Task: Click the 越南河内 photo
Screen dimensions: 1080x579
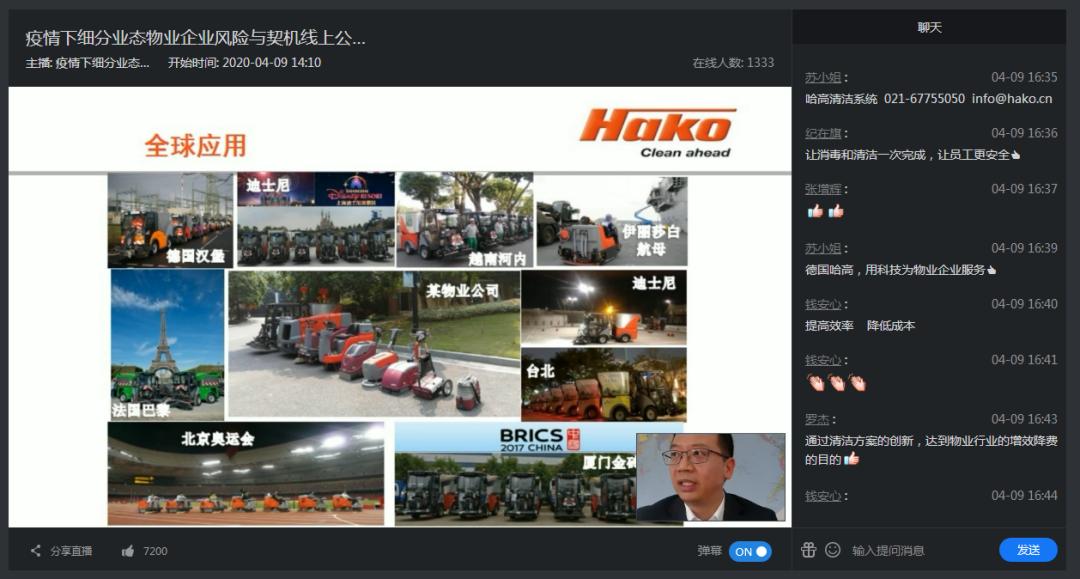Action: [465, 220]
